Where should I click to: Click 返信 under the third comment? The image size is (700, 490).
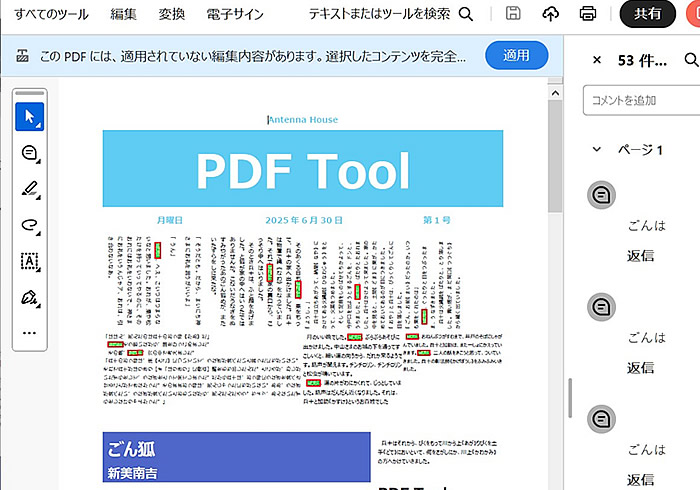click(x=640, y=480)
